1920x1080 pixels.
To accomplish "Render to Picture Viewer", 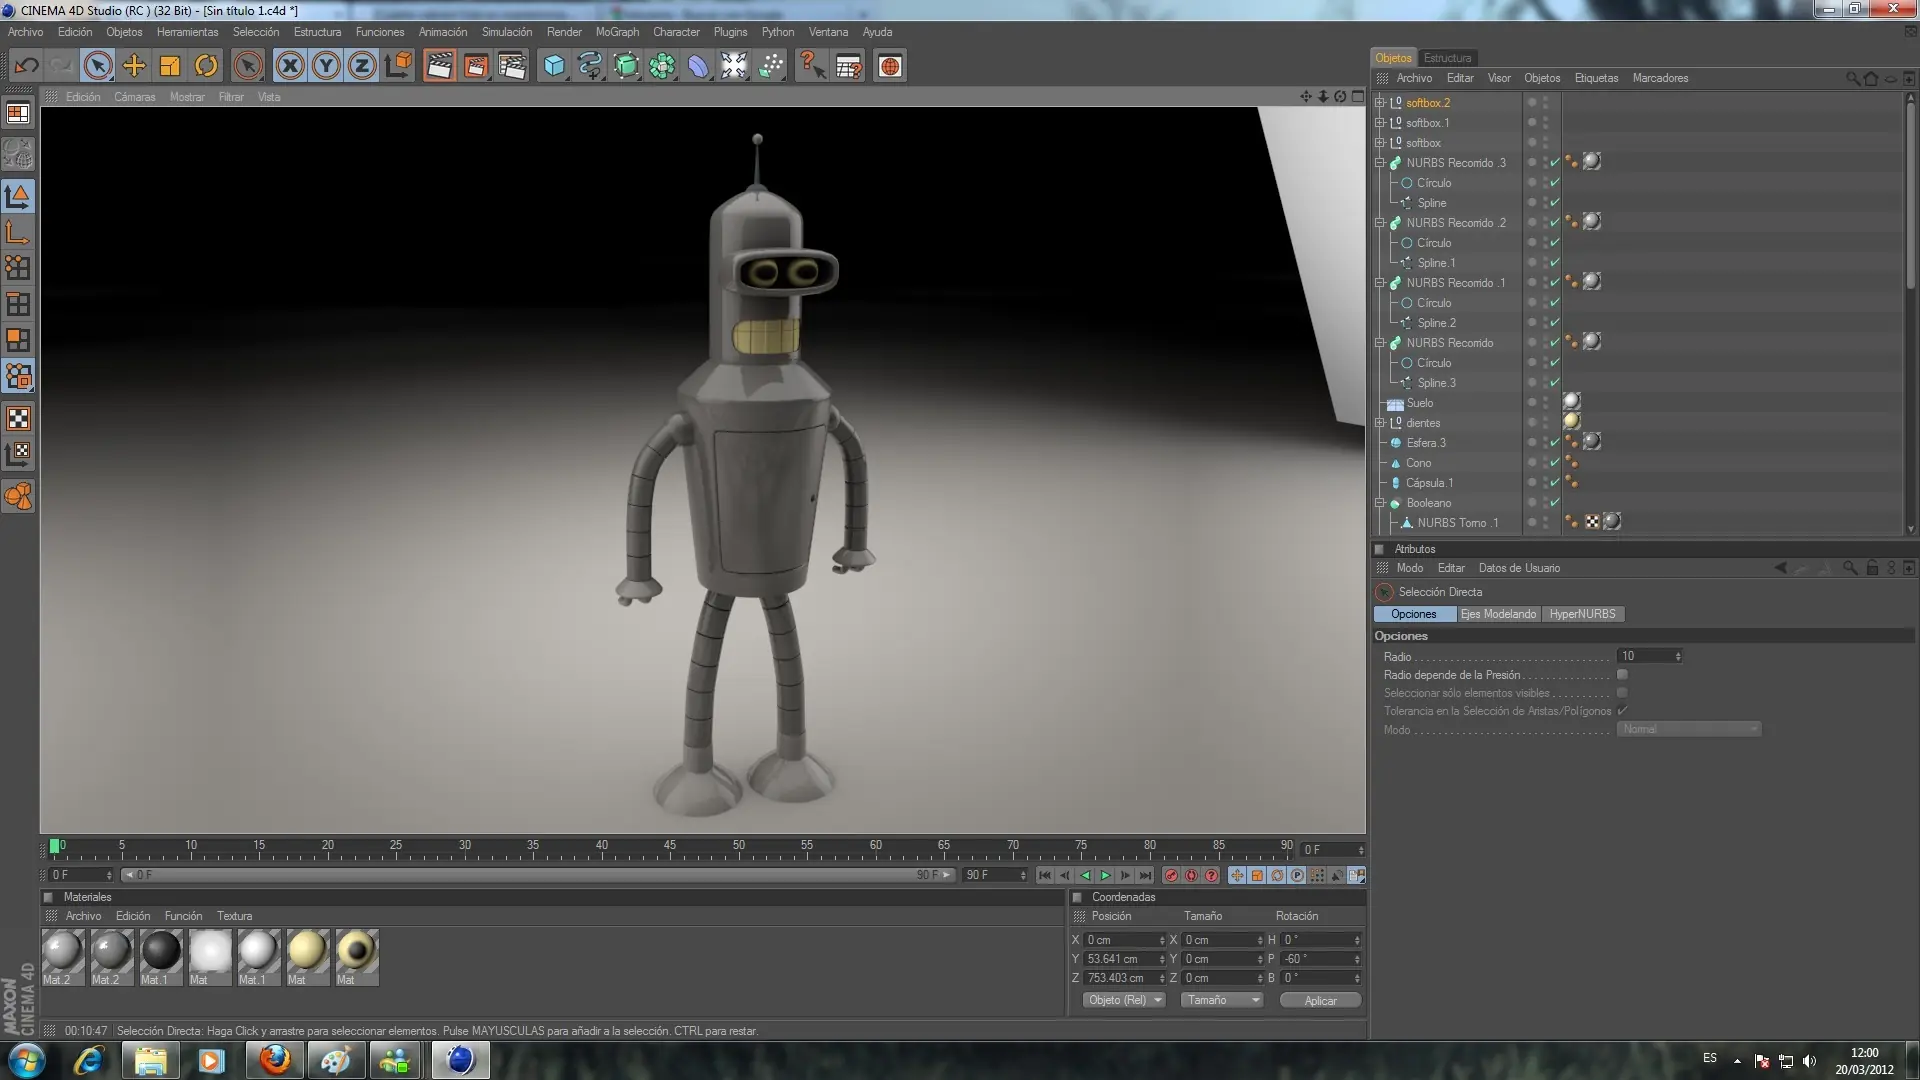I will pos(476,66).
